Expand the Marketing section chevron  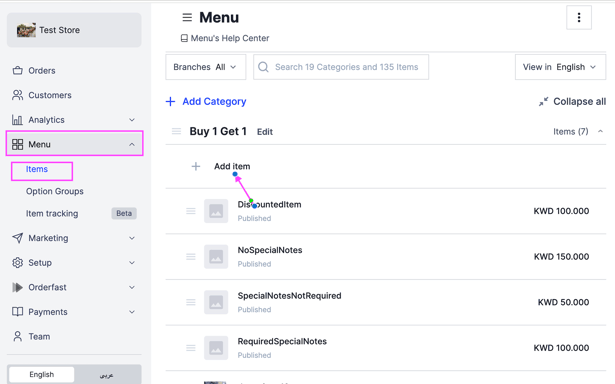[x=132, y=238]
